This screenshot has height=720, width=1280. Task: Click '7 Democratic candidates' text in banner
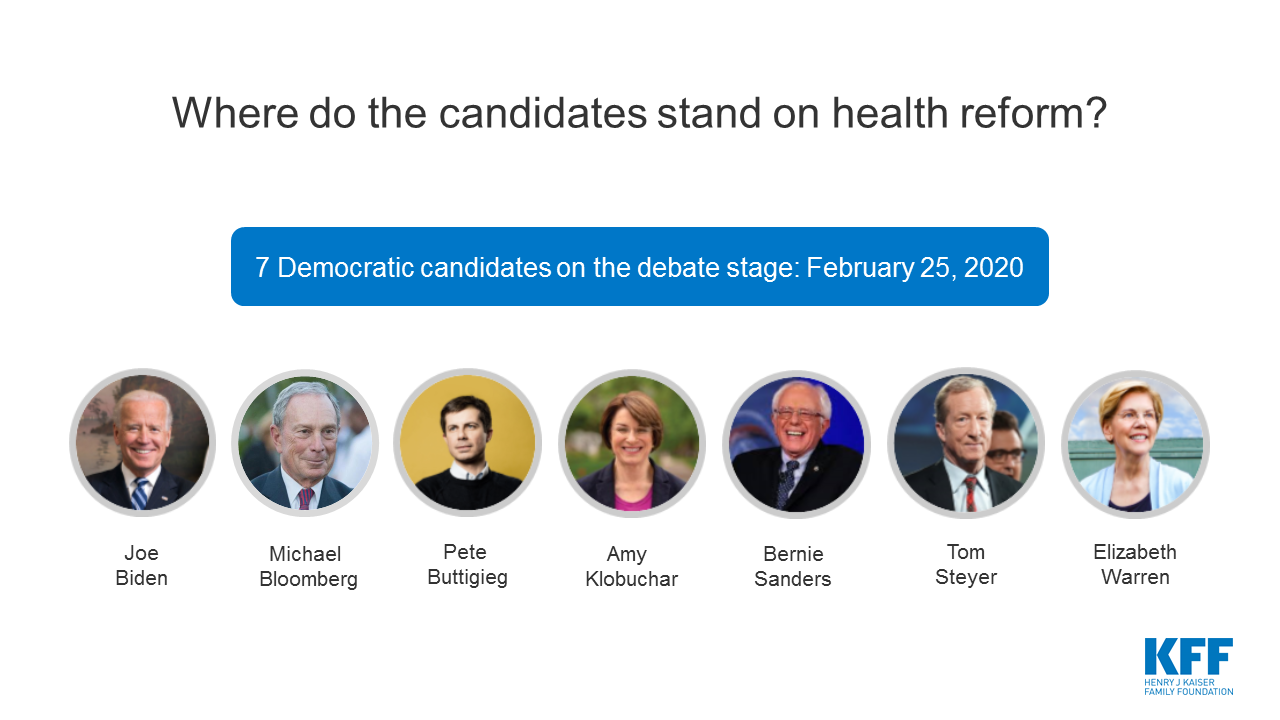(x=403, y=268)
